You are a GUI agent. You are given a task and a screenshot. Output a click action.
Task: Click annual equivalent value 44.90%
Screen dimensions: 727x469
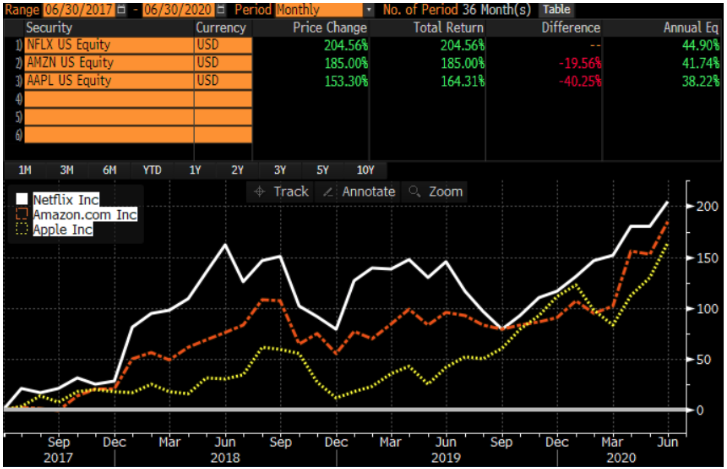[x=701, y=45]
